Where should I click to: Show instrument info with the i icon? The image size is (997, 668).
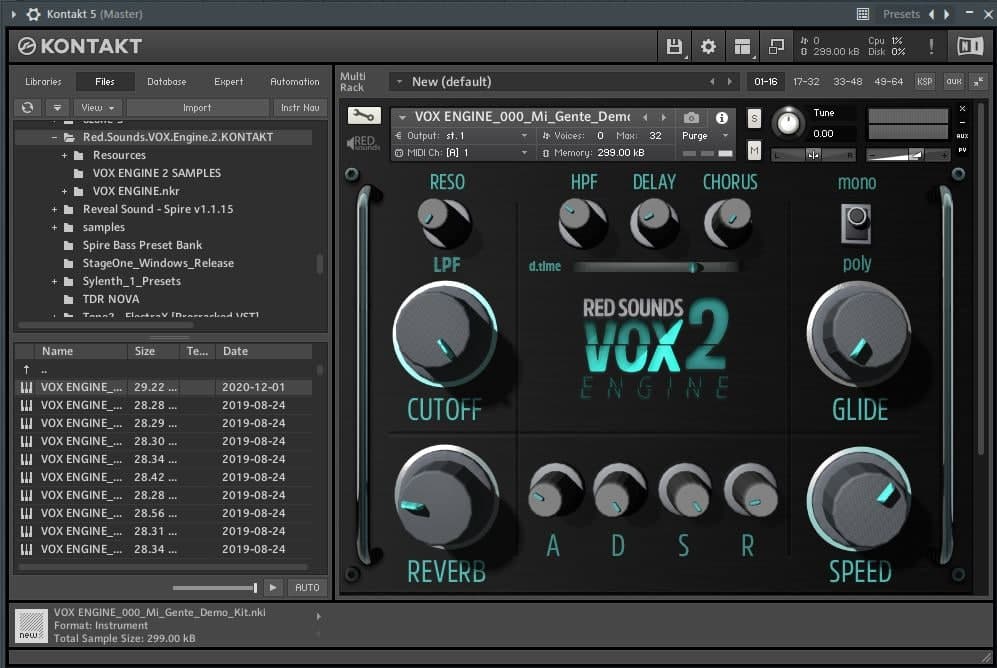click(x=722, y=118)
